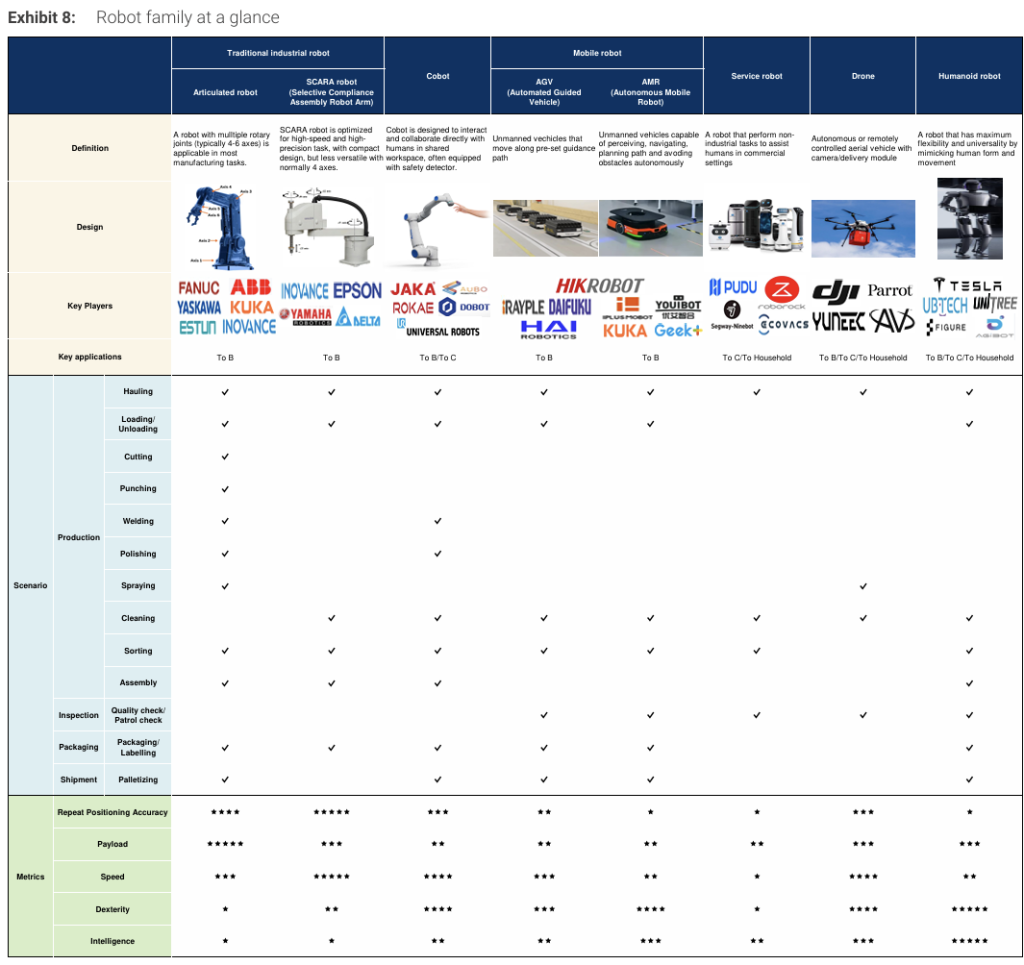Click the ABB logo

(x=251, y=287)
